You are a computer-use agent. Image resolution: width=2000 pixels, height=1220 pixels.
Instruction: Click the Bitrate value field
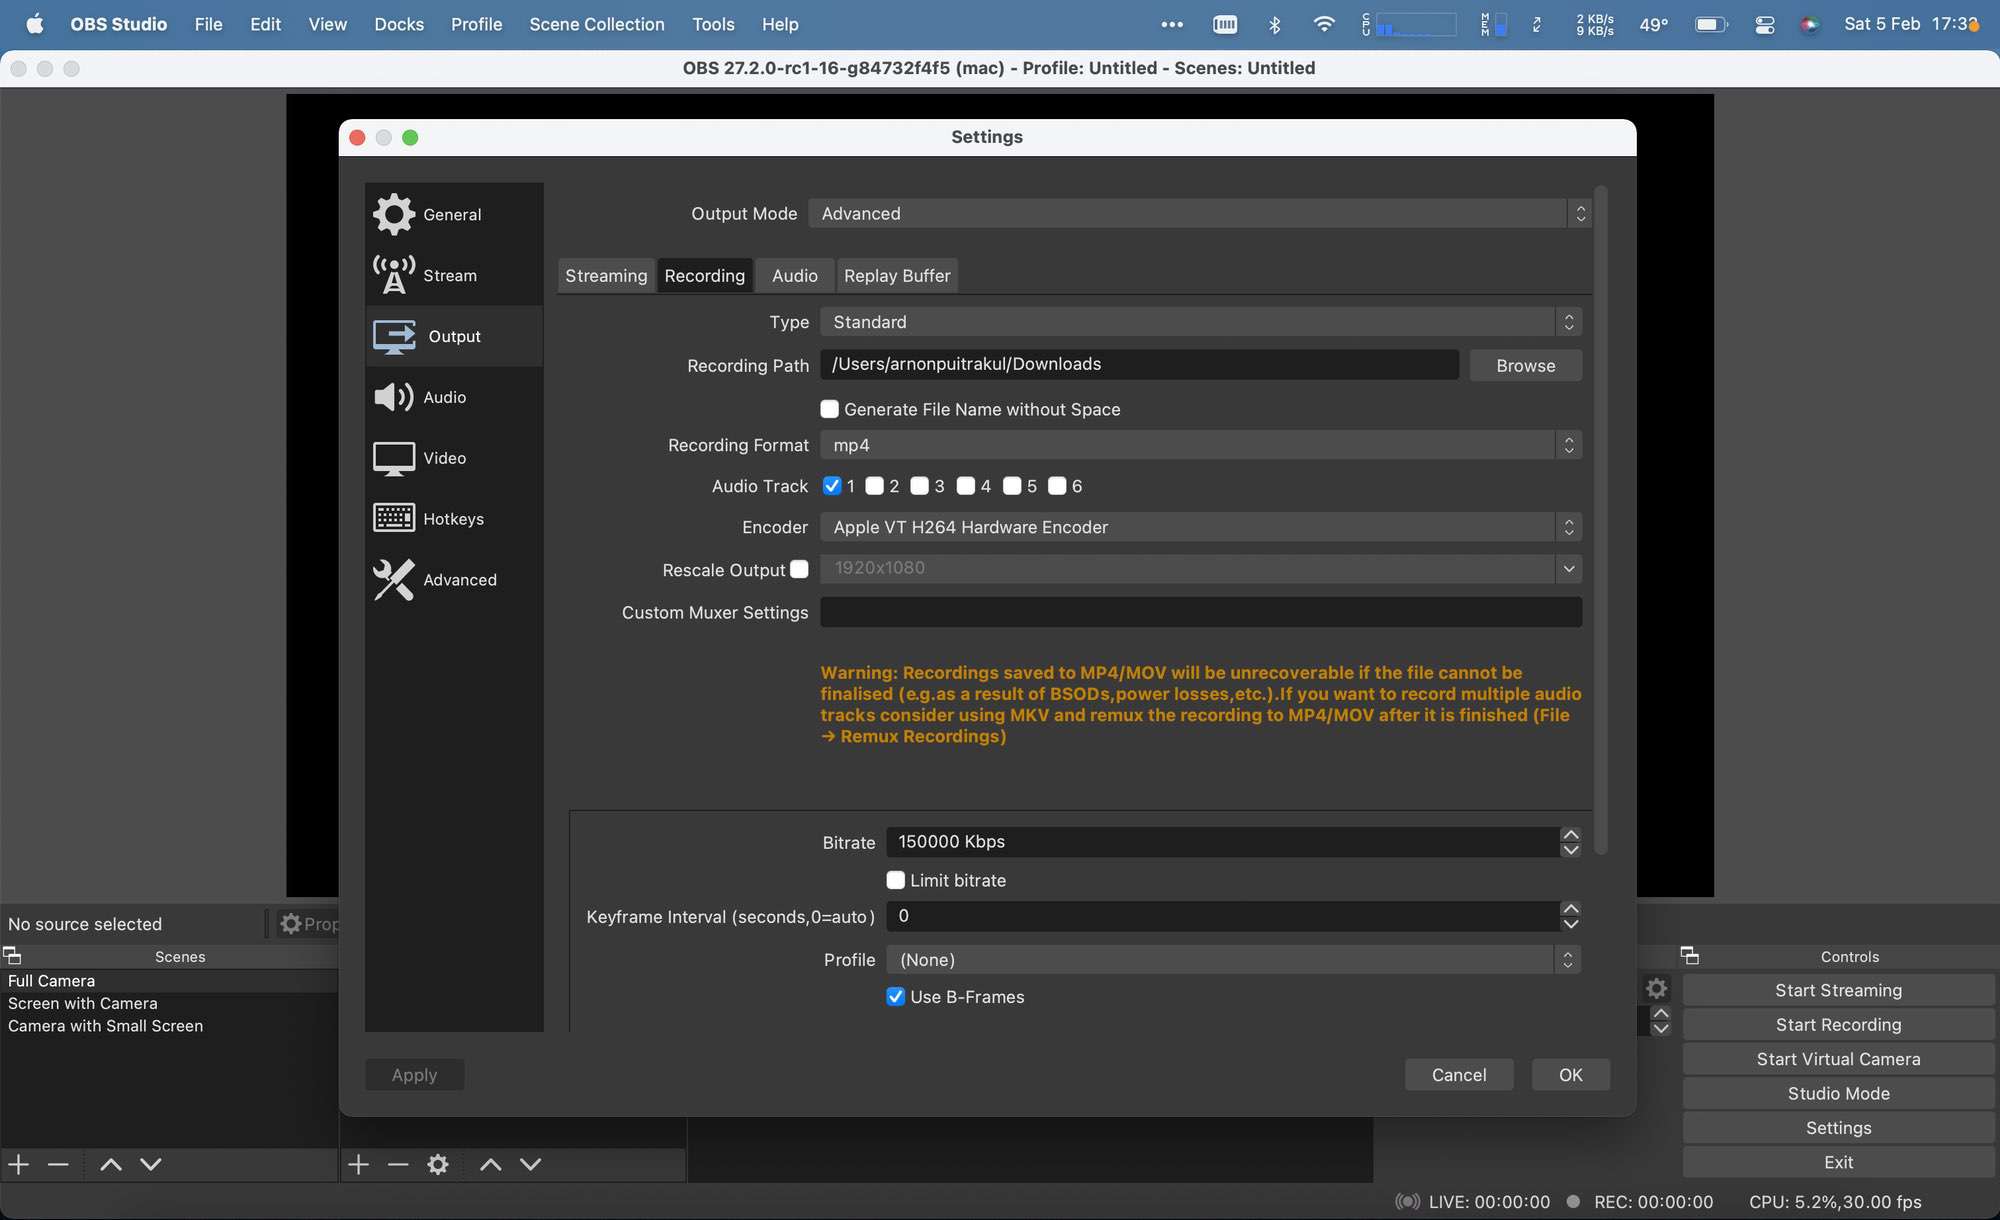click(1223, 842)
